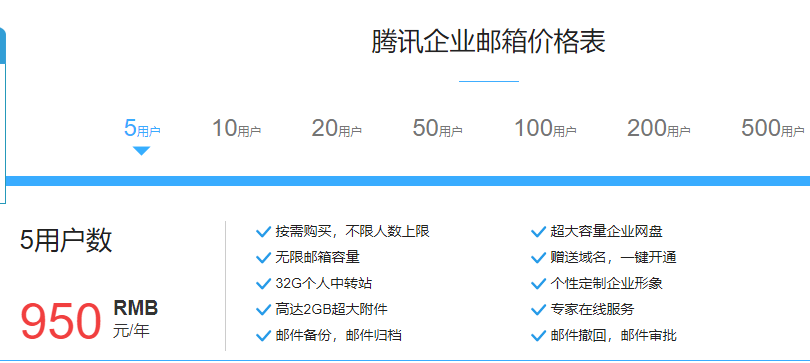810x363 pixels.
Task: Open the 20用户 pricing tab
Action: (x=336, y=128)
